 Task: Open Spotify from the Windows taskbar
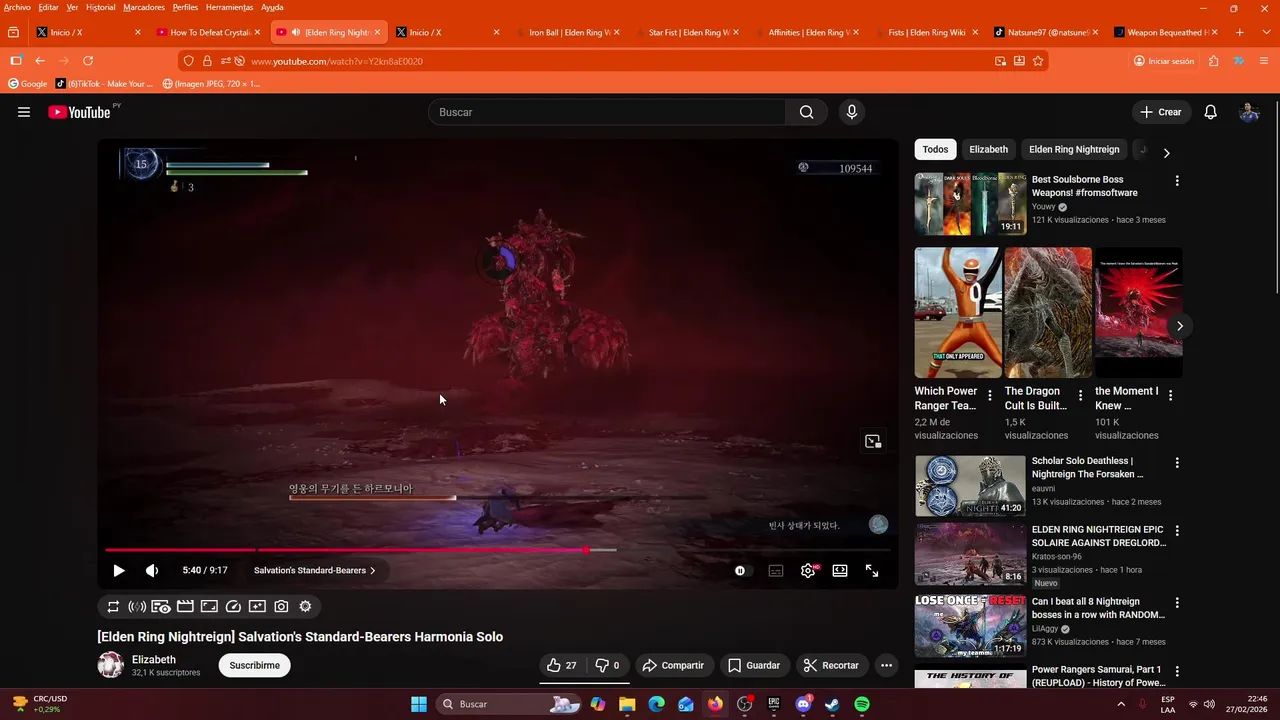862,704
